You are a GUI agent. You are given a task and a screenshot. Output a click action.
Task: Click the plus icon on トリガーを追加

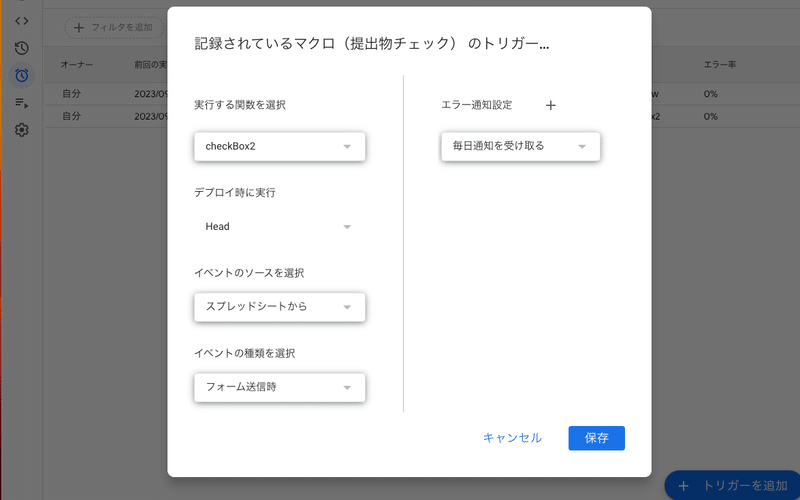(x=684, y=485)
